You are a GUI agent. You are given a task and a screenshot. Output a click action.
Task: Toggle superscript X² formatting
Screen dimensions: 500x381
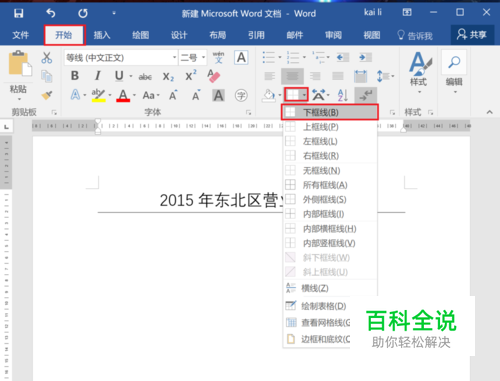(x=191, y=76)
